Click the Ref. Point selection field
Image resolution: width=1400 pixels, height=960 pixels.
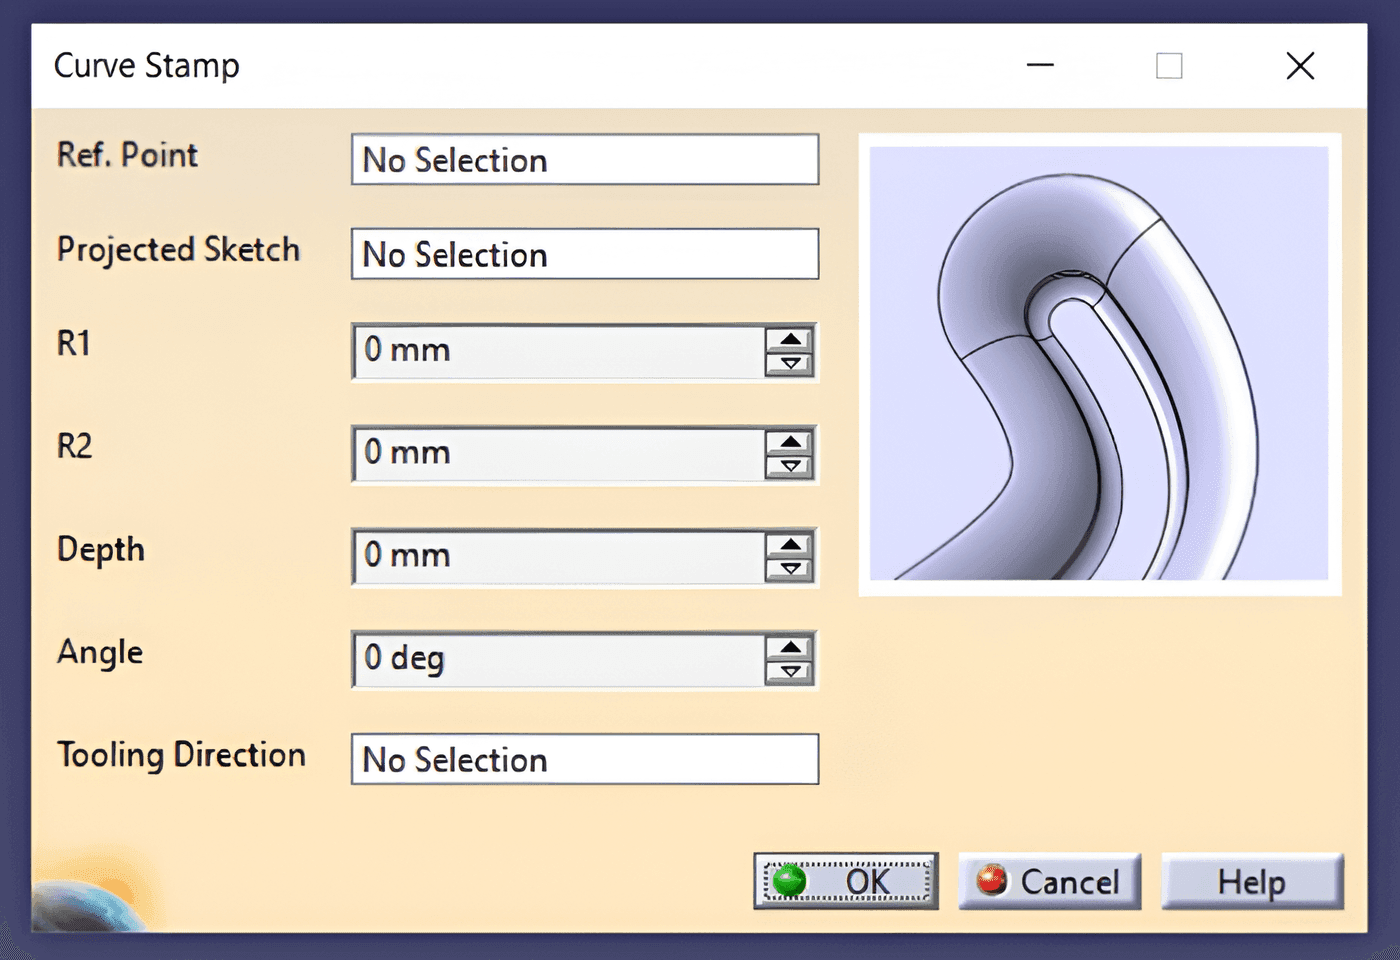585,160
